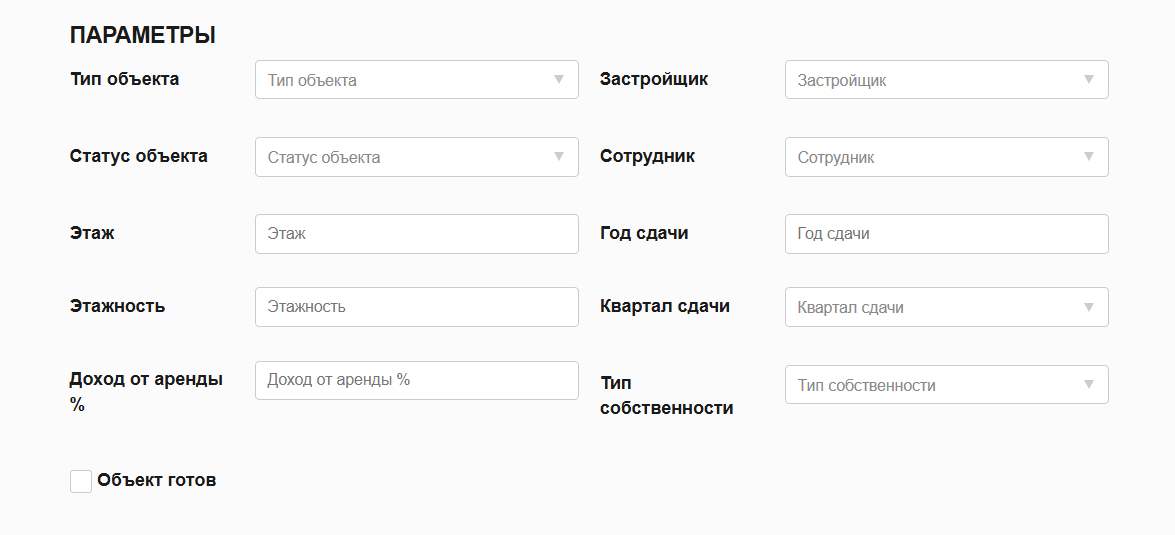Click the Квартал сдачи arrow icon
The height and width of the screenshot is (535, 1175).
[x=1089, y=307]
